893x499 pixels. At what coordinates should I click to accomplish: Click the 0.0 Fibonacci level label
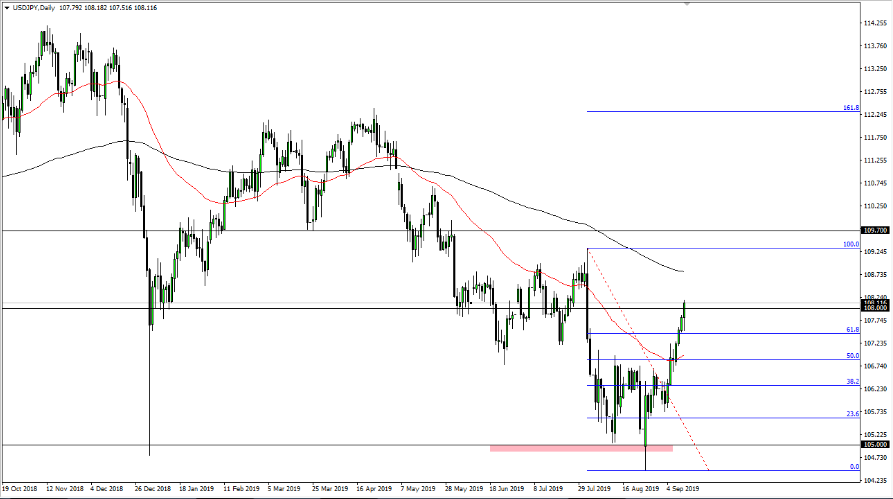[854, 466]
